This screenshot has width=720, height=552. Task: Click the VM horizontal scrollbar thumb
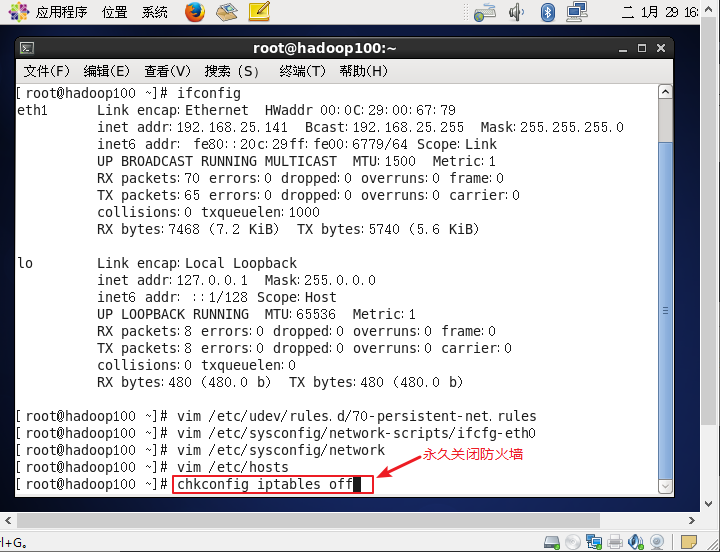pos(308,520)
